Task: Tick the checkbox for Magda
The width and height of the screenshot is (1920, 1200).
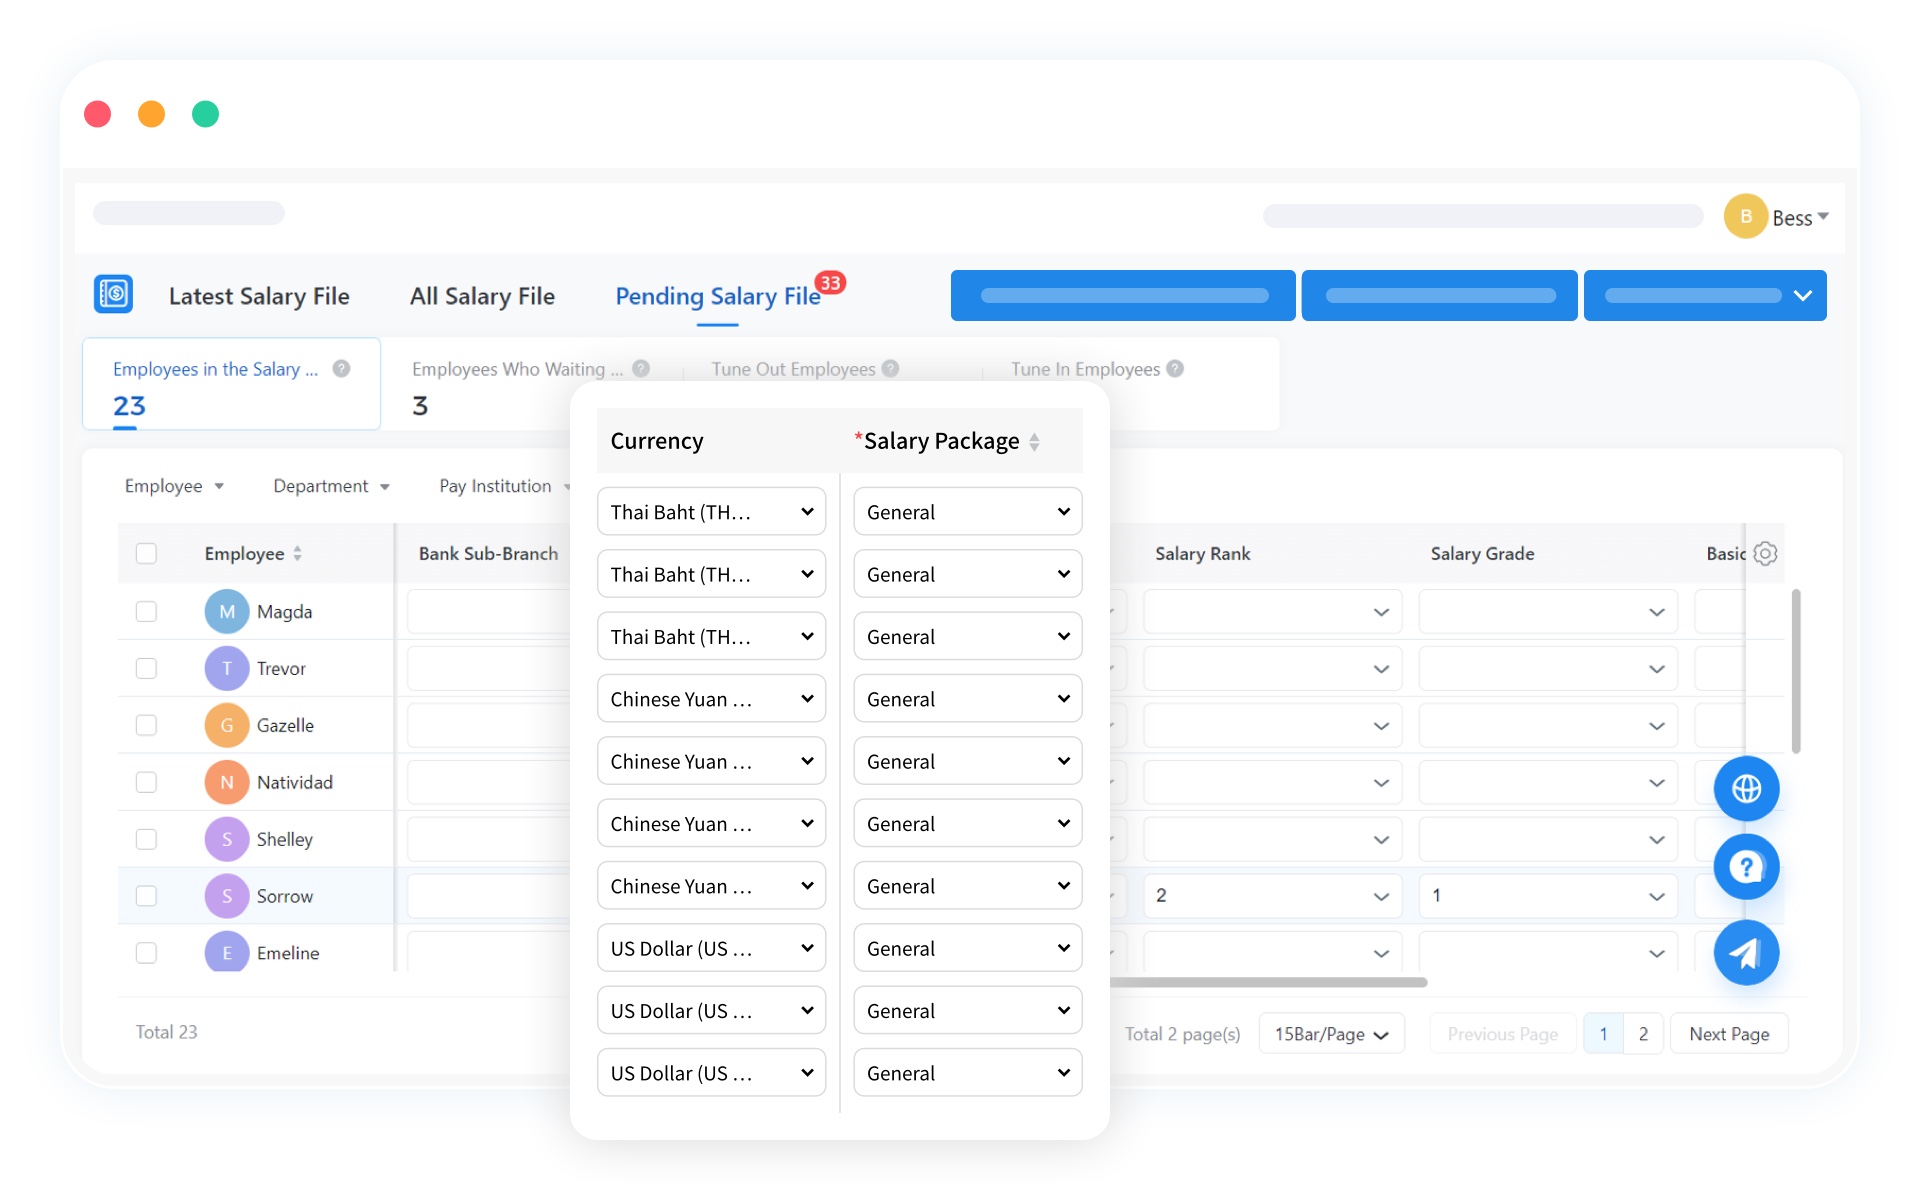Action: pyautogui.click(x=146, y=611)
